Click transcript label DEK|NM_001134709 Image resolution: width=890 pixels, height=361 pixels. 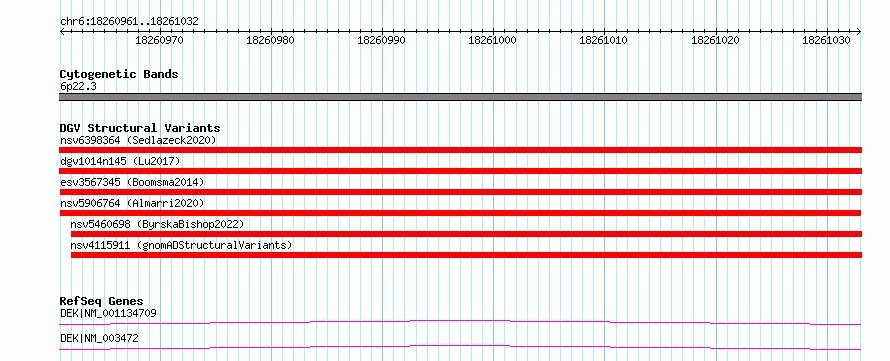[x=108, y=313]
